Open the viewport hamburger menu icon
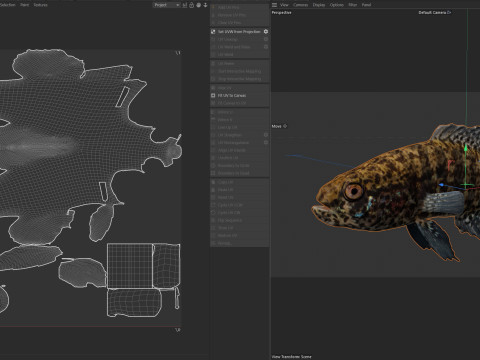 click(274, 5)
